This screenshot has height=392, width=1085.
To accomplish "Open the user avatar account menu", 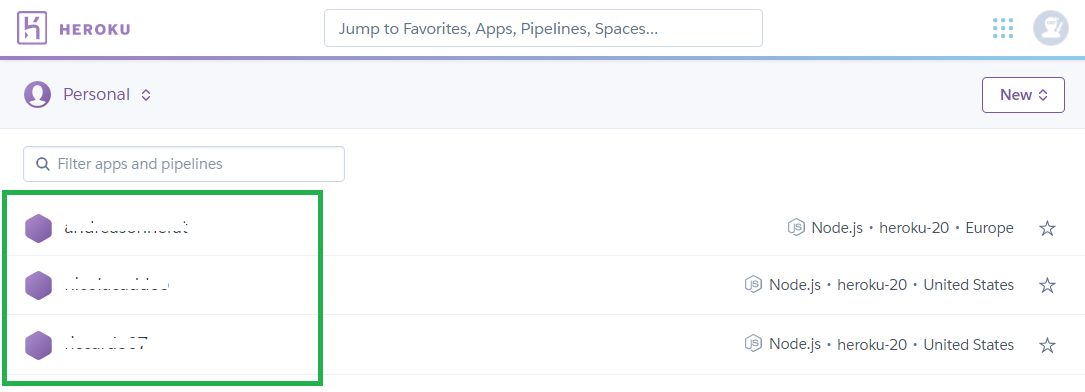I will pos(1050,28).
